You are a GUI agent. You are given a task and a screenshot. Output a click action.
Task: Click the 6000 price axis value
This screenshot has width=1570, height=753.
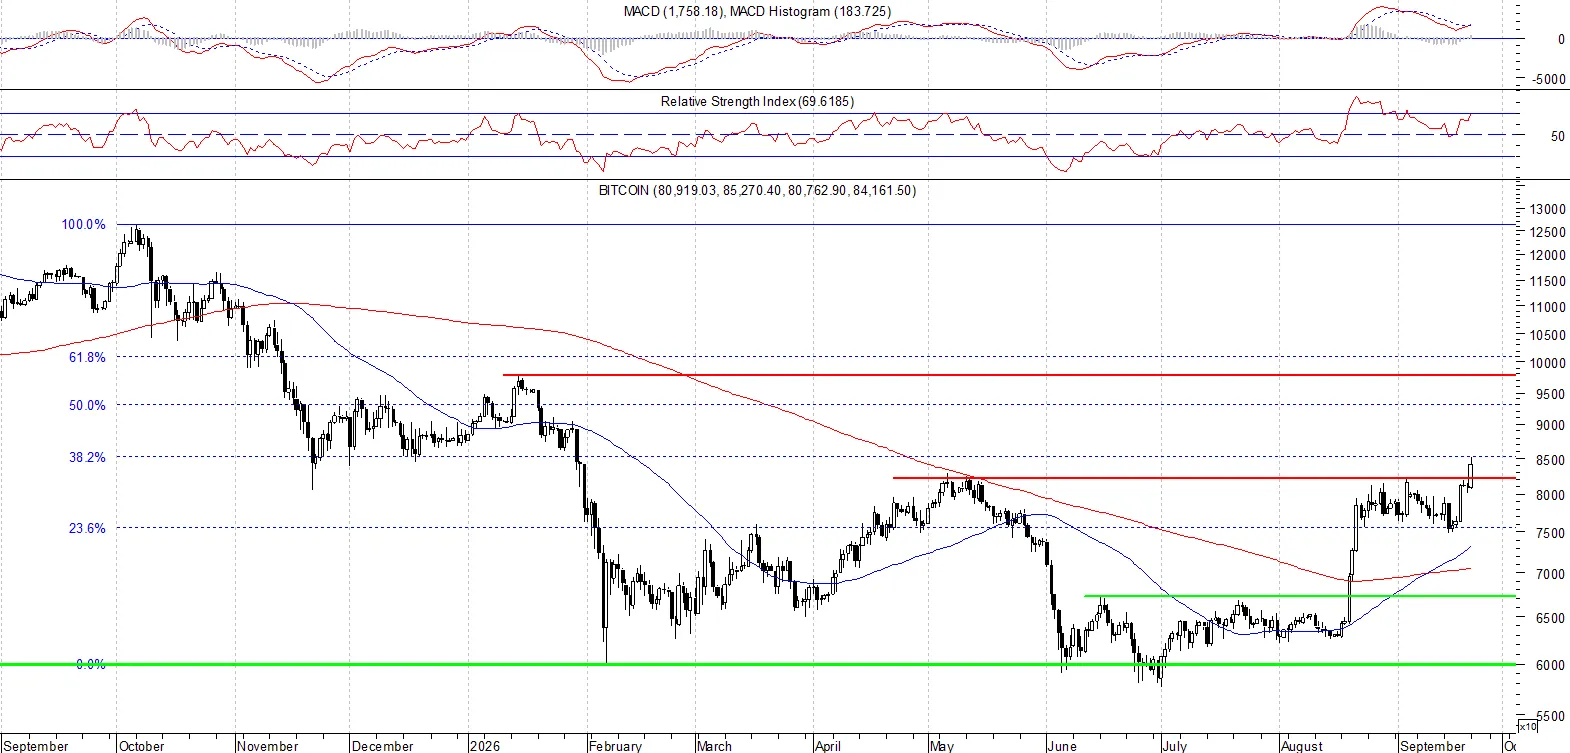coord(1550,665)
